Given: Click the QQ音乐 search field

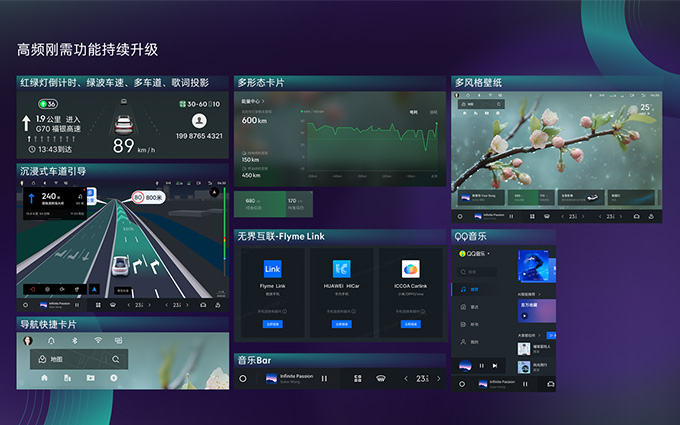Looking at the screenshot, I should [x=477, y=271].
